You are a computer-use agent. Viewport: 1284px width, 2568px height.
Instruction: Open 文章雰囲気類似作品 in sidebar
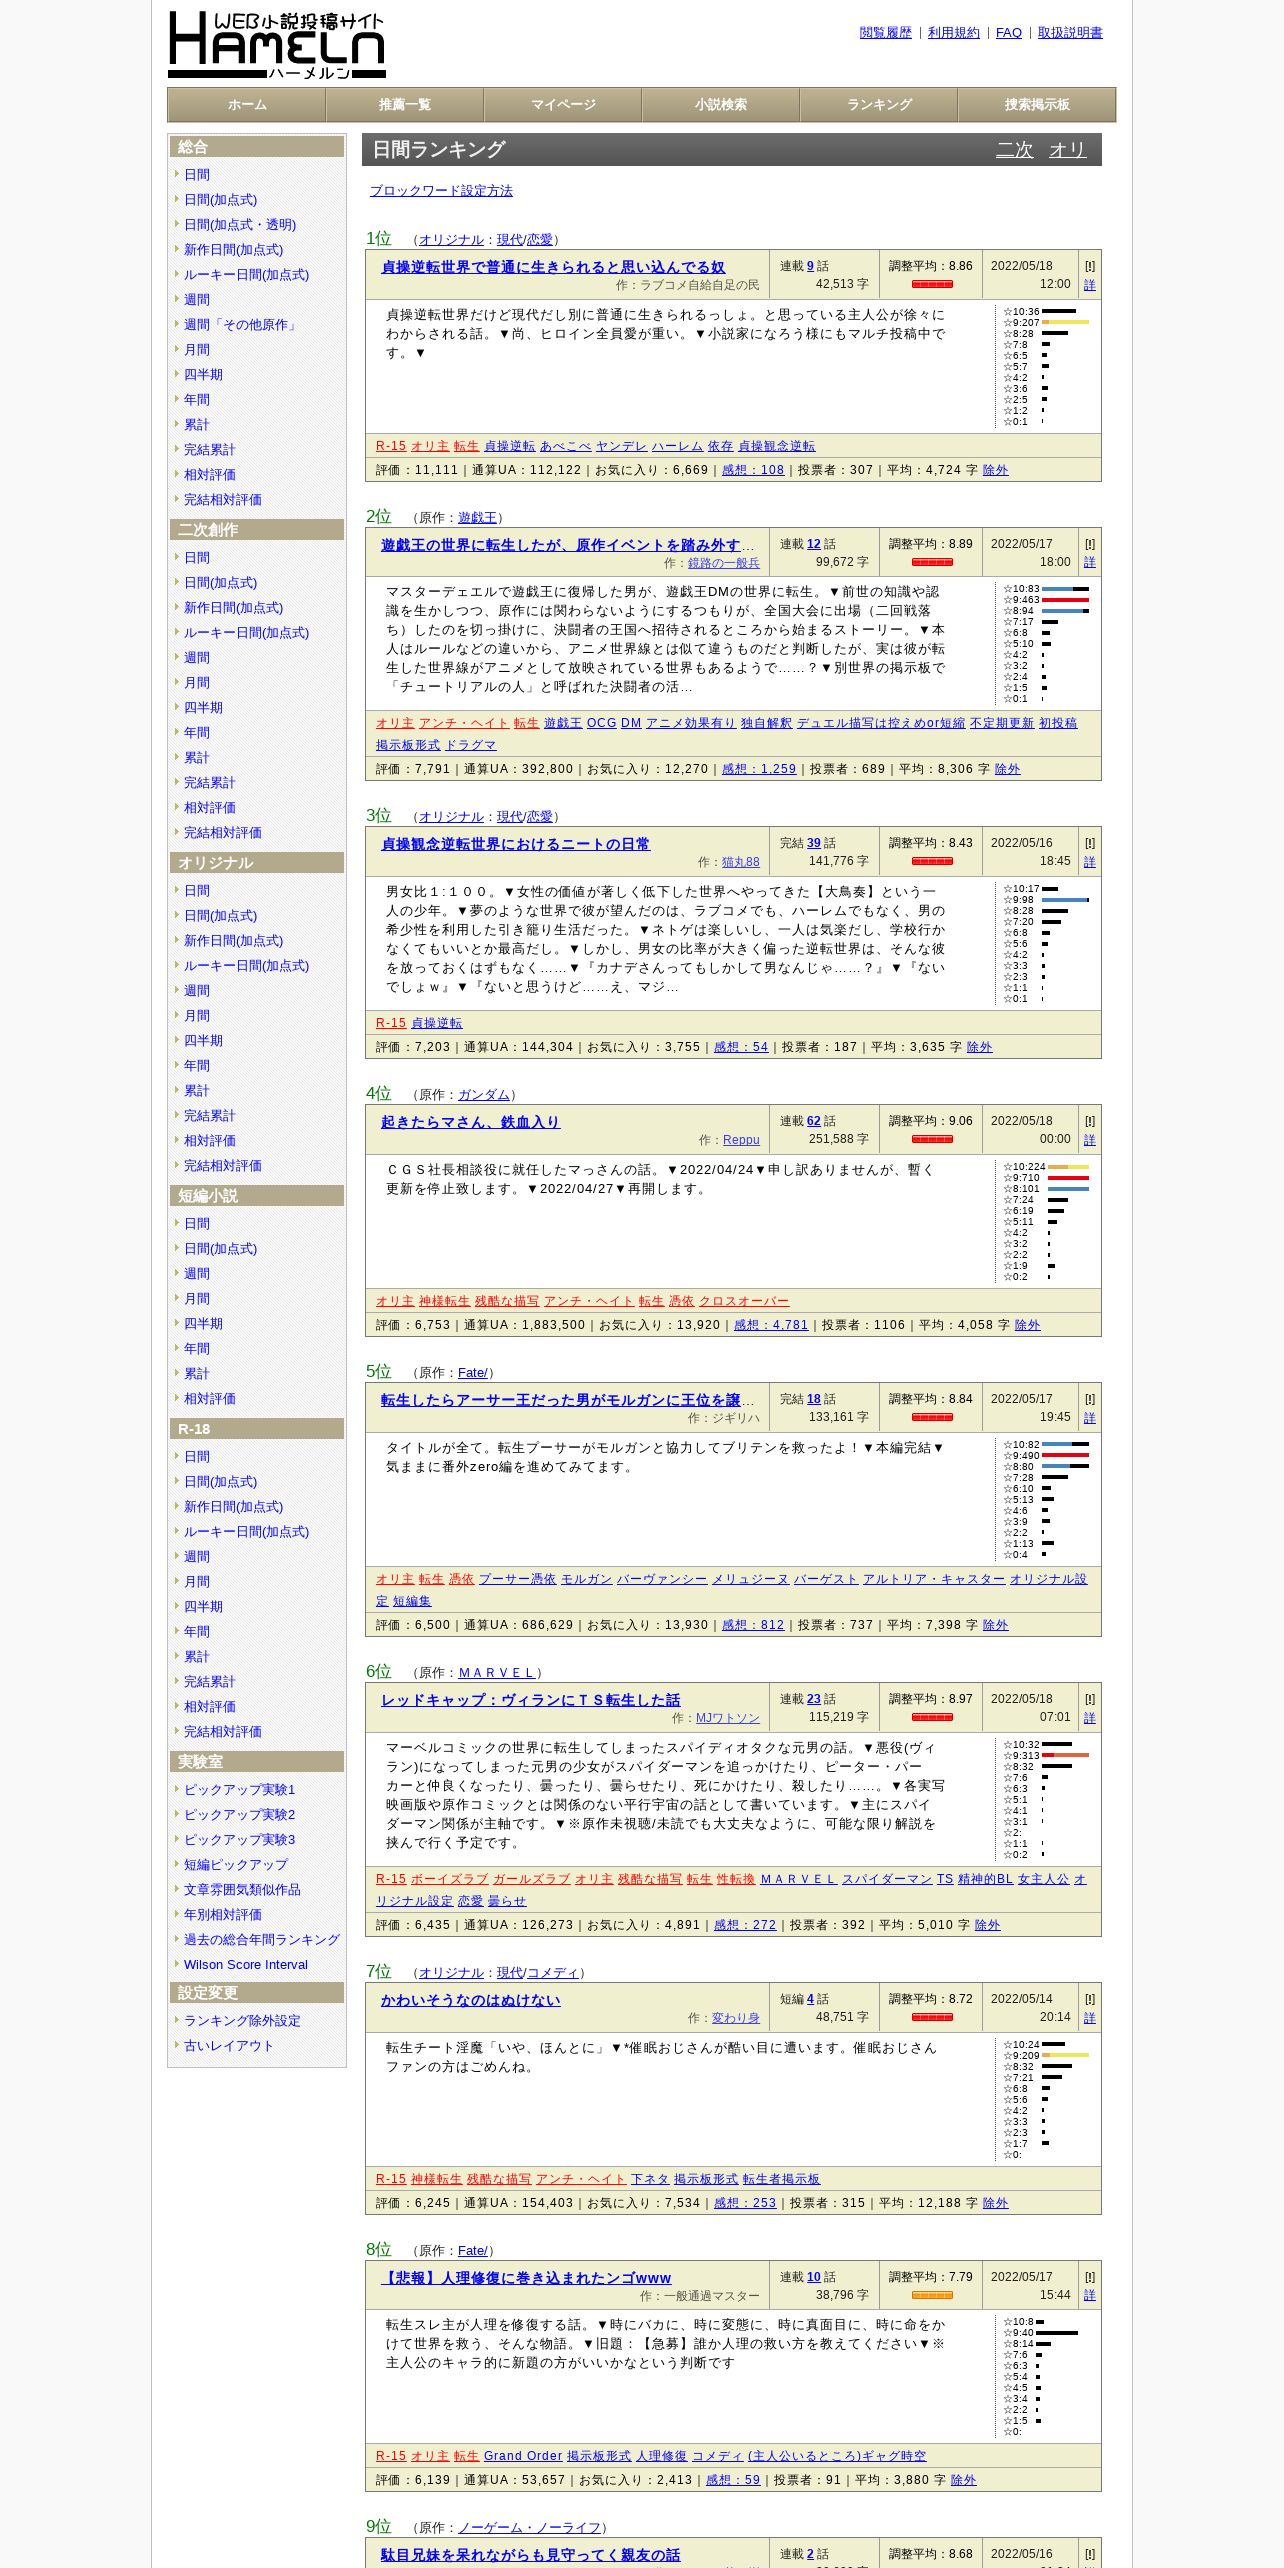click(242, 1890)
